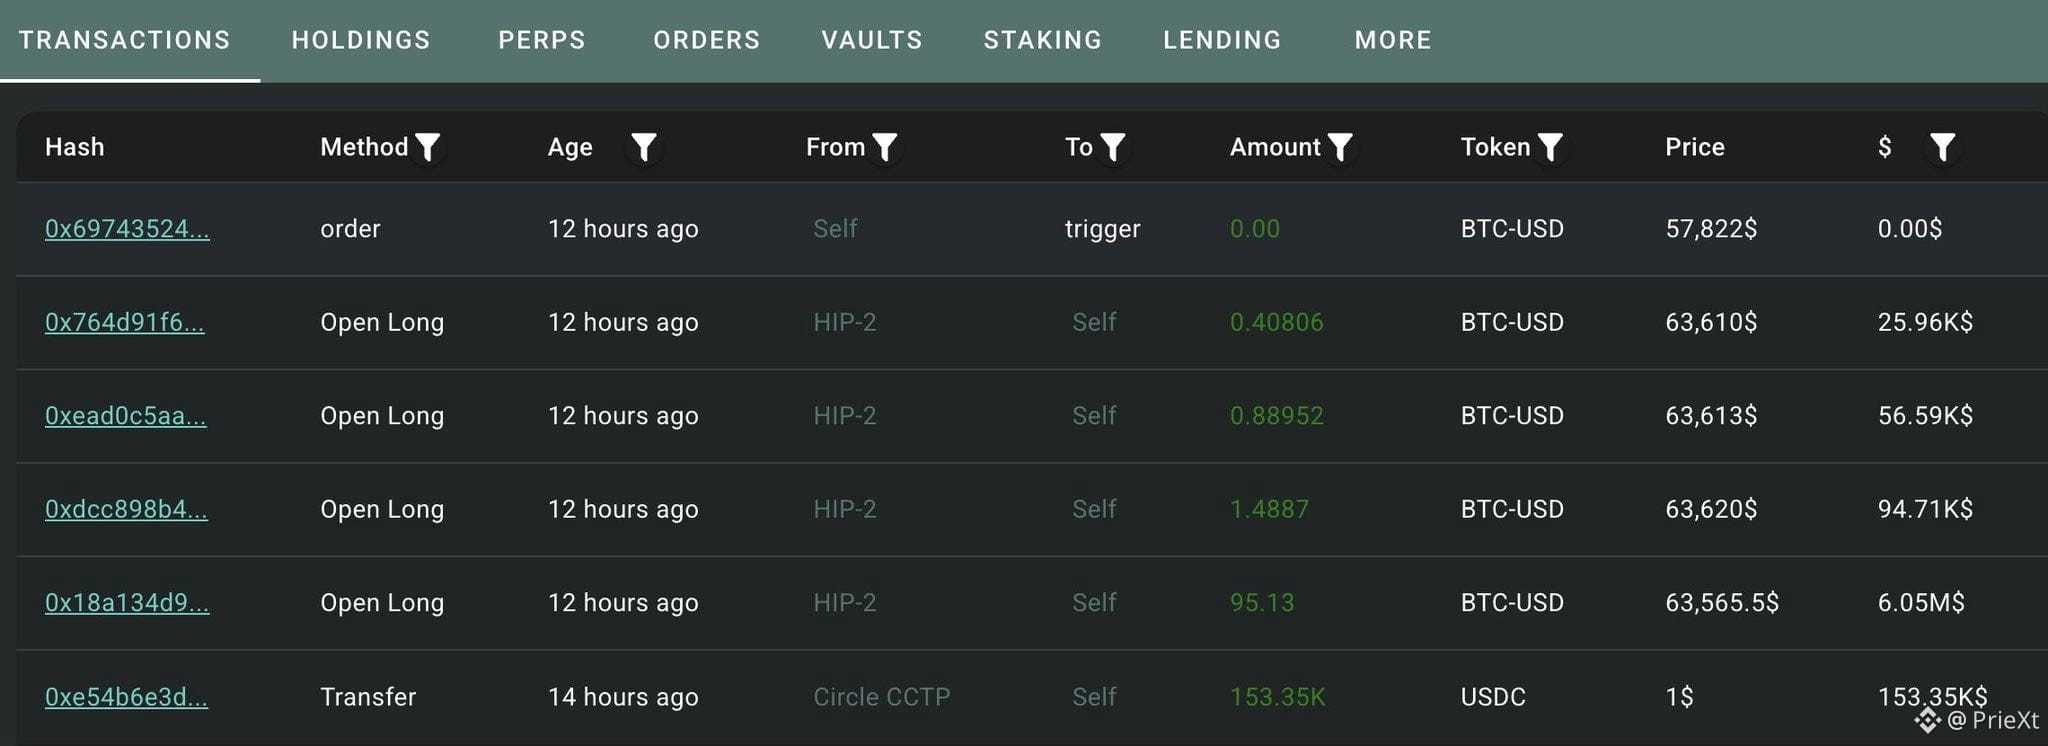This screenshot has height=746, width=2048.
Task: Switch to the PERPS tab
Action: (542, 40)
